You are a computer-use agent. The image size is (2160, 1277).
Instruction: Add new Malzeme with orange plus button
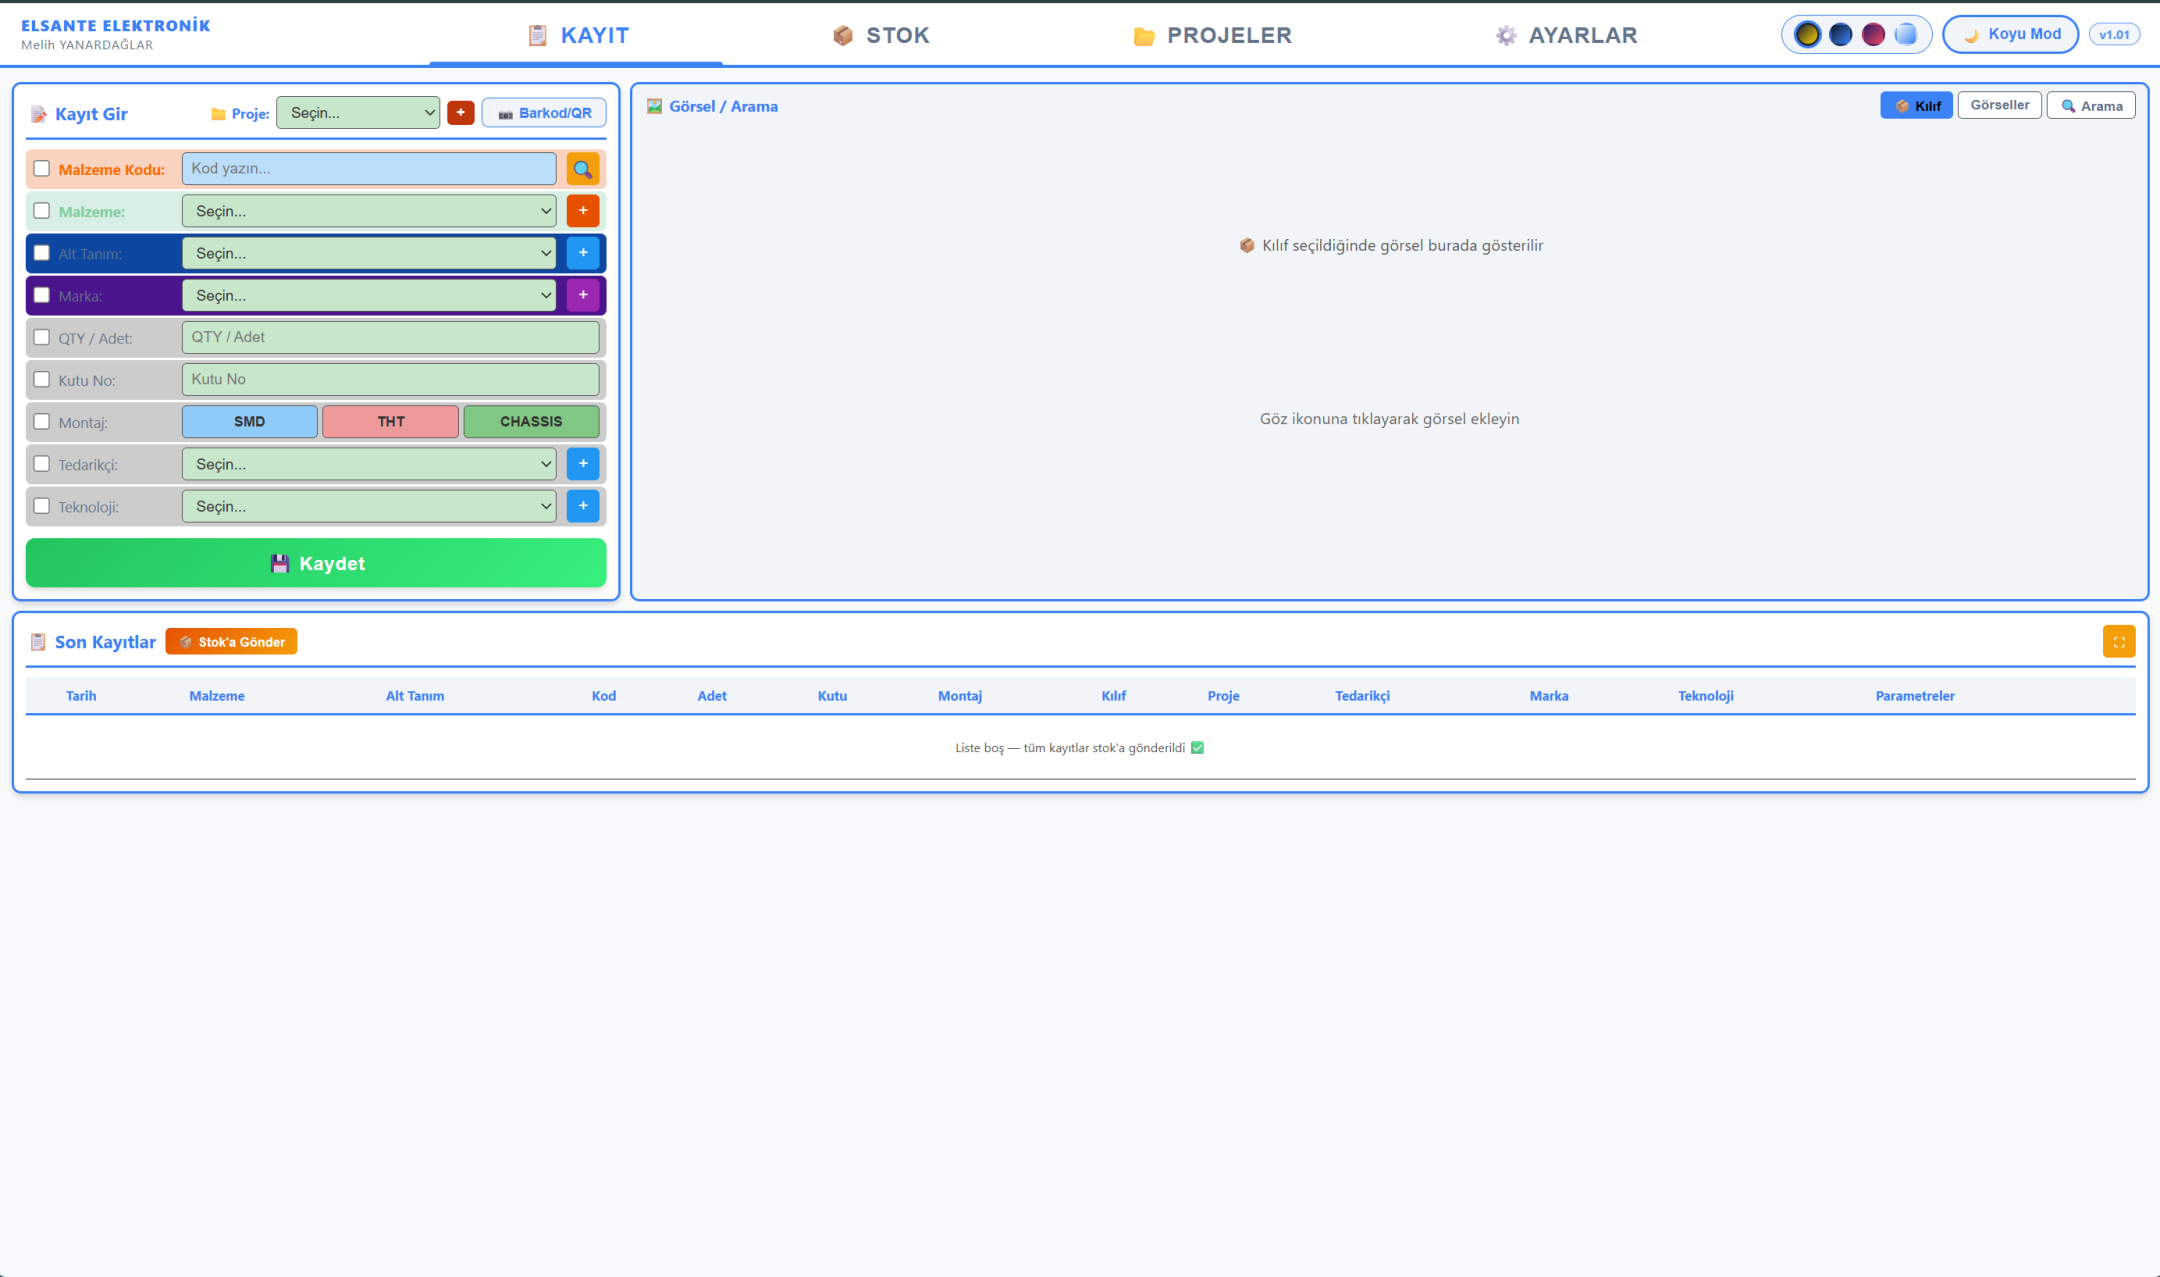[x=582, y=211]
